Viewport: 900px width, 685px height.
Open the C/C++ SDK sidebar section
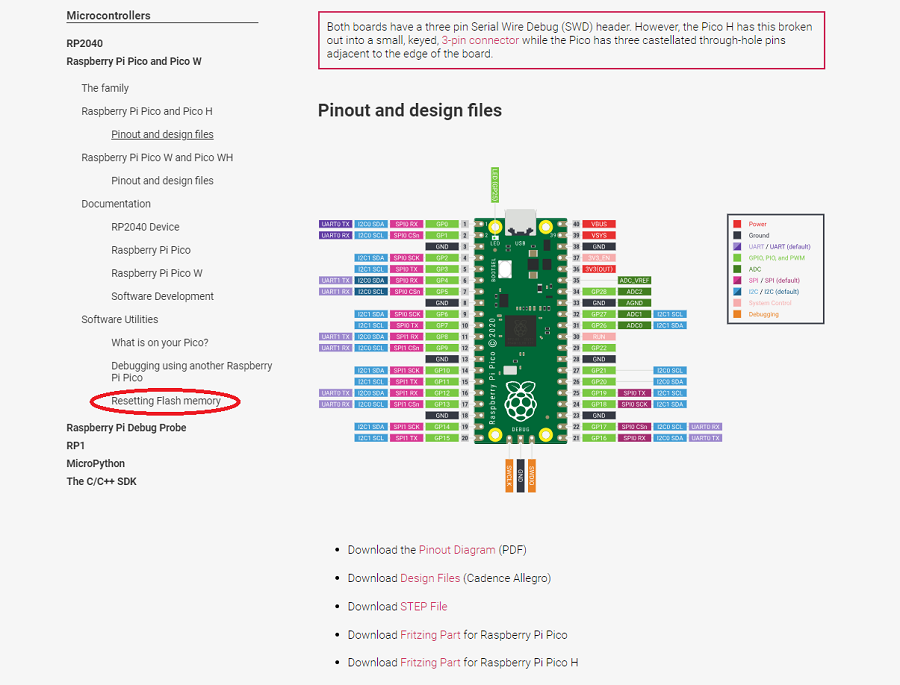pyautogui.click(x=101, y=482)
